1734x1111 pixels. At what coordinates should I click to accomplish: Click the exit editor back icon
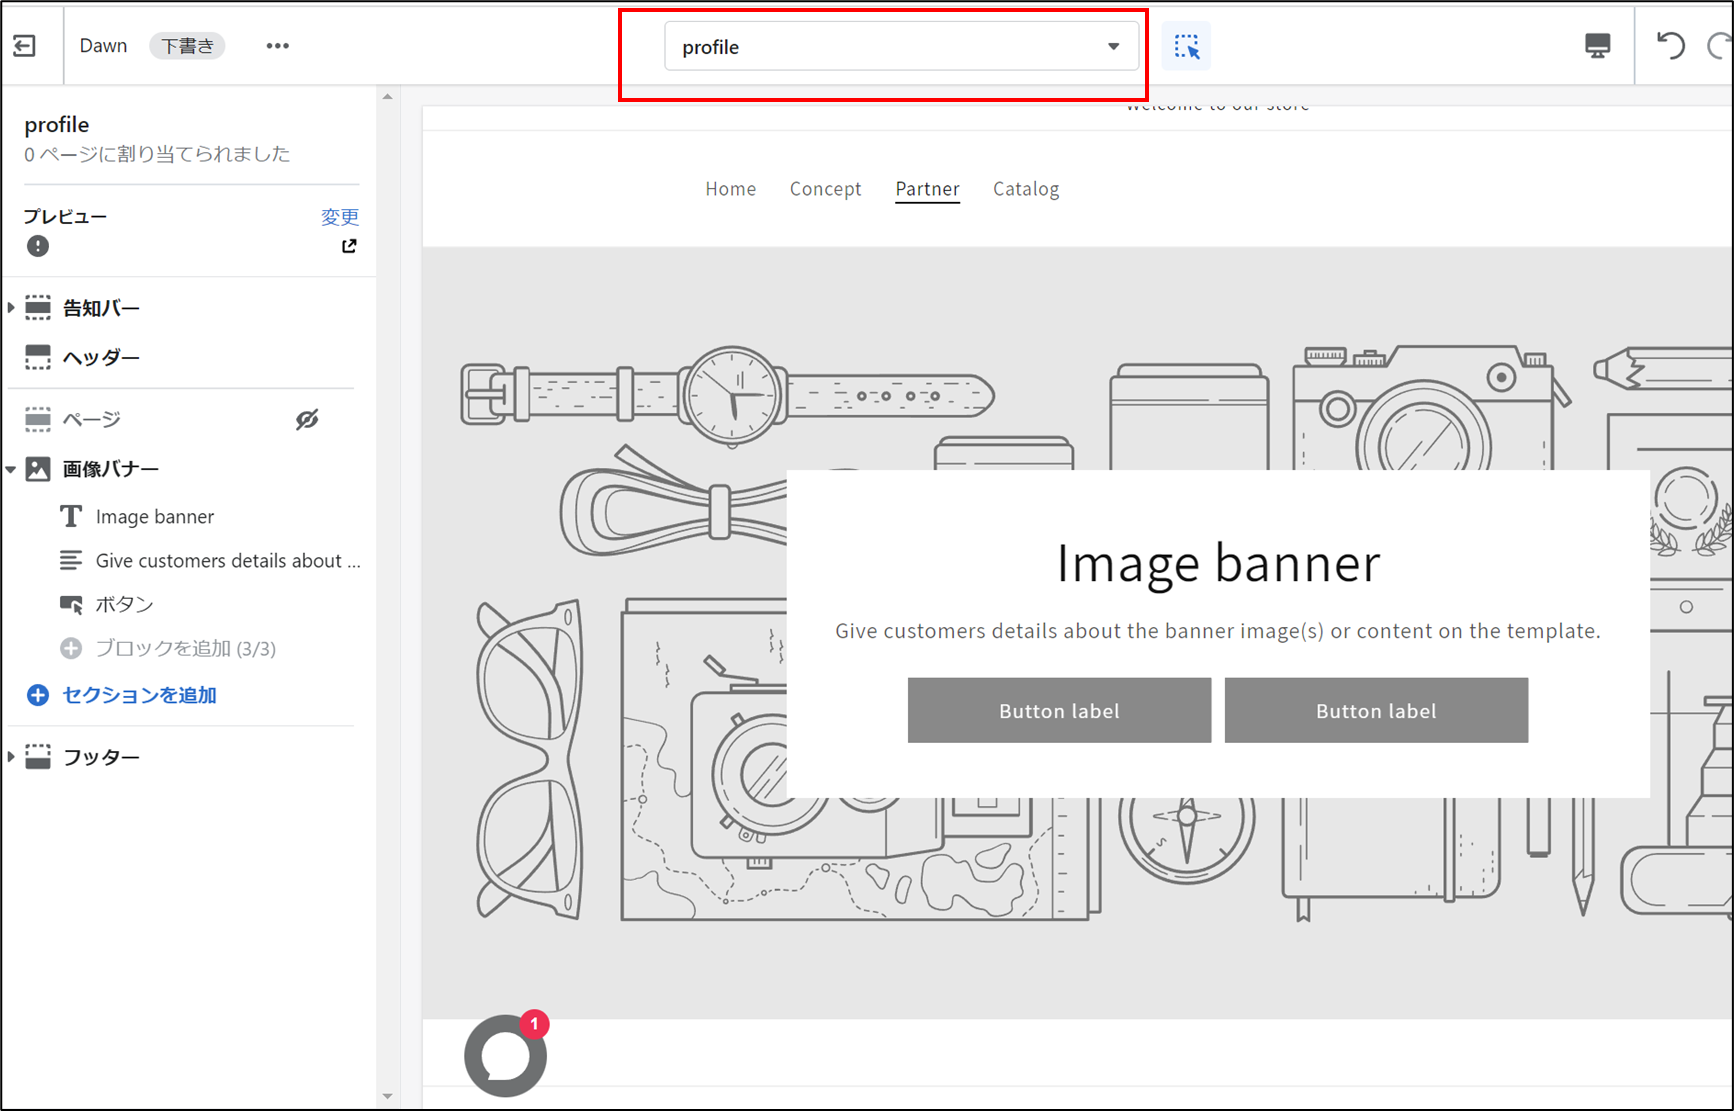coord(25,46)
